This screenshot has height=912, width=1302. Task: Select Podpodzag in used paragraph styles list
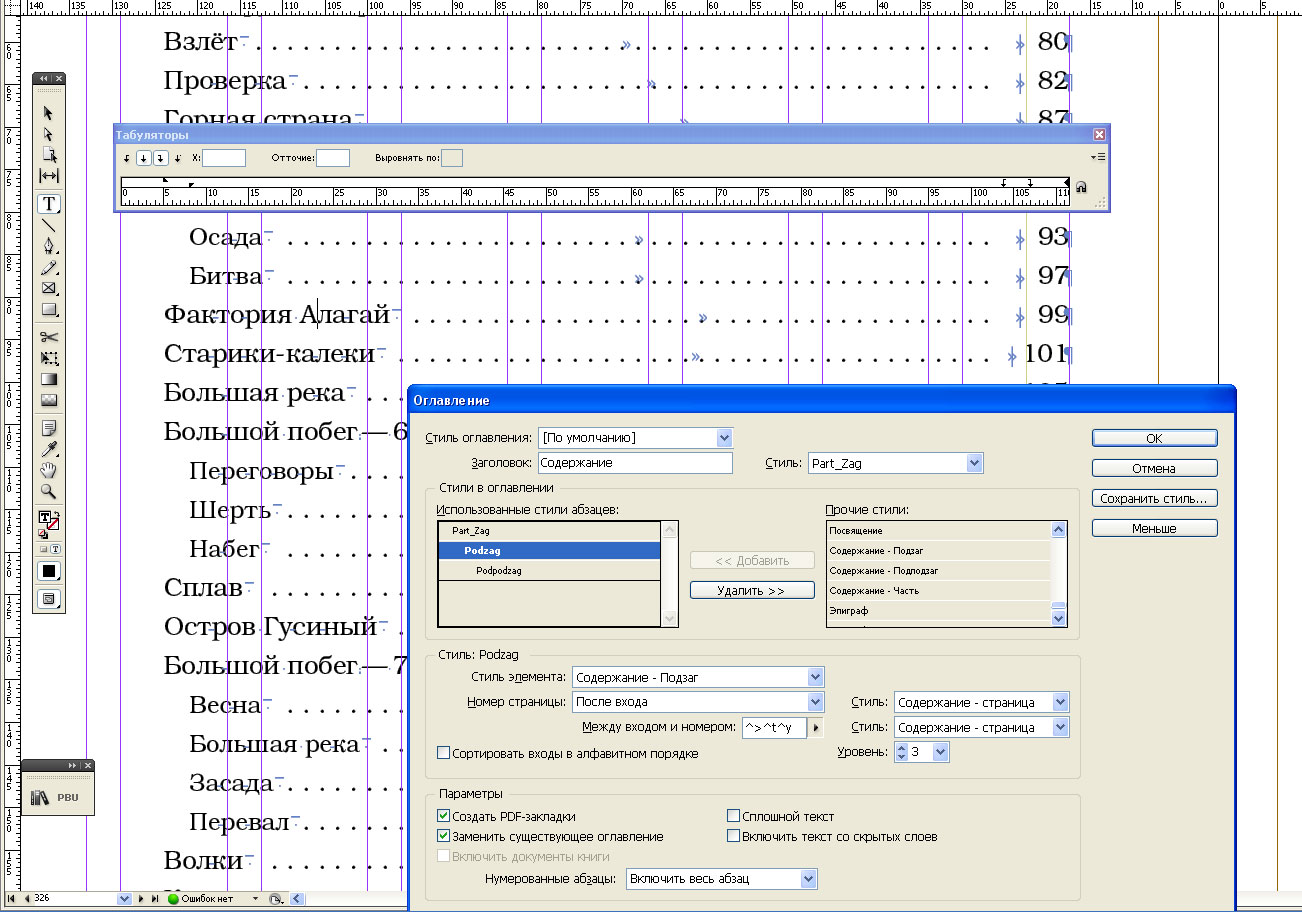click(x=549, y=571)
